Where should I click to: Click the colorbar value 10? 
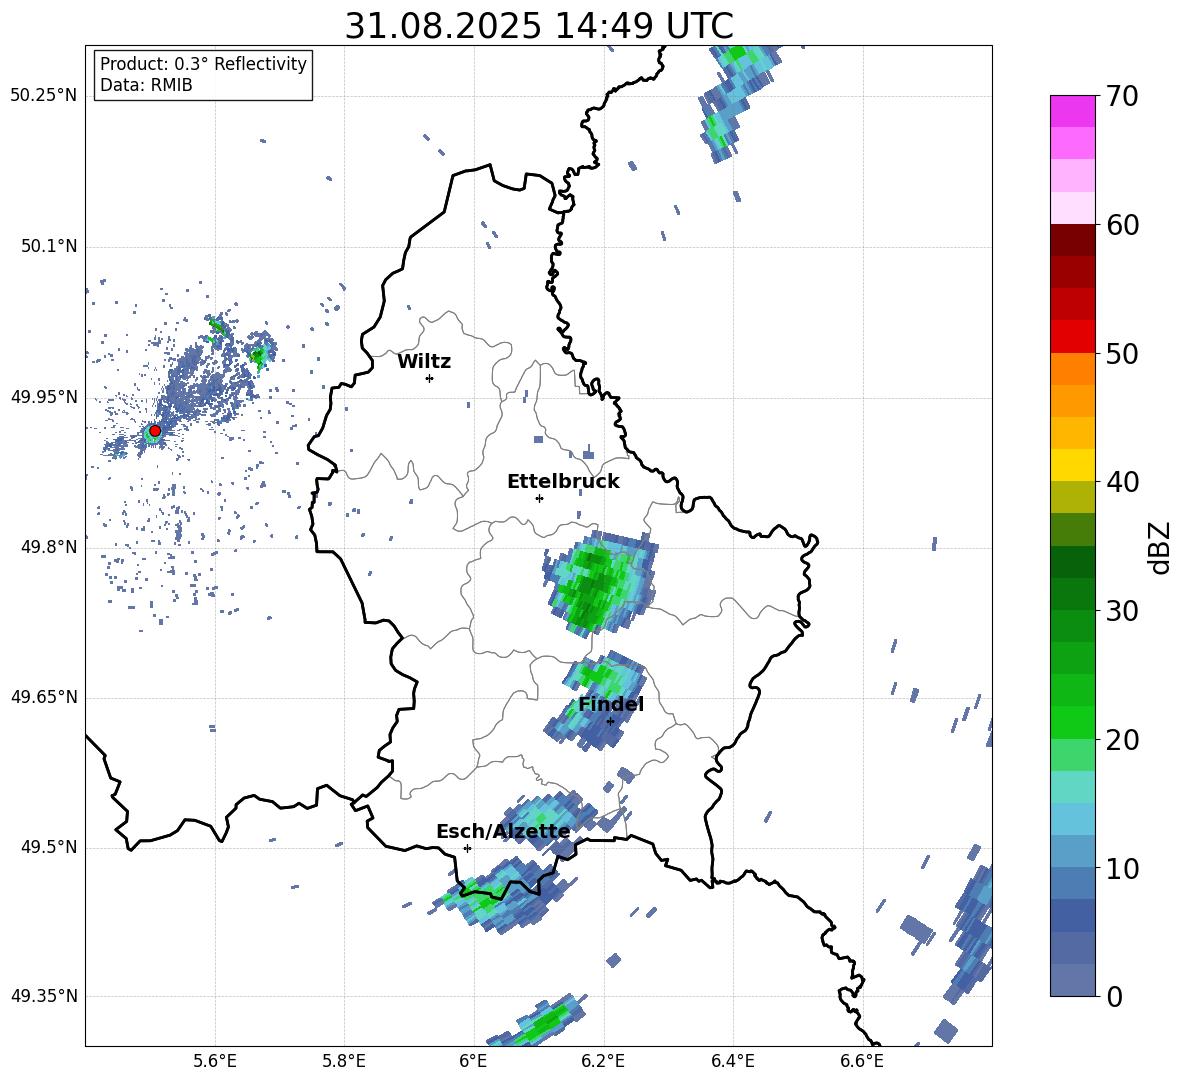[1122, 868]
